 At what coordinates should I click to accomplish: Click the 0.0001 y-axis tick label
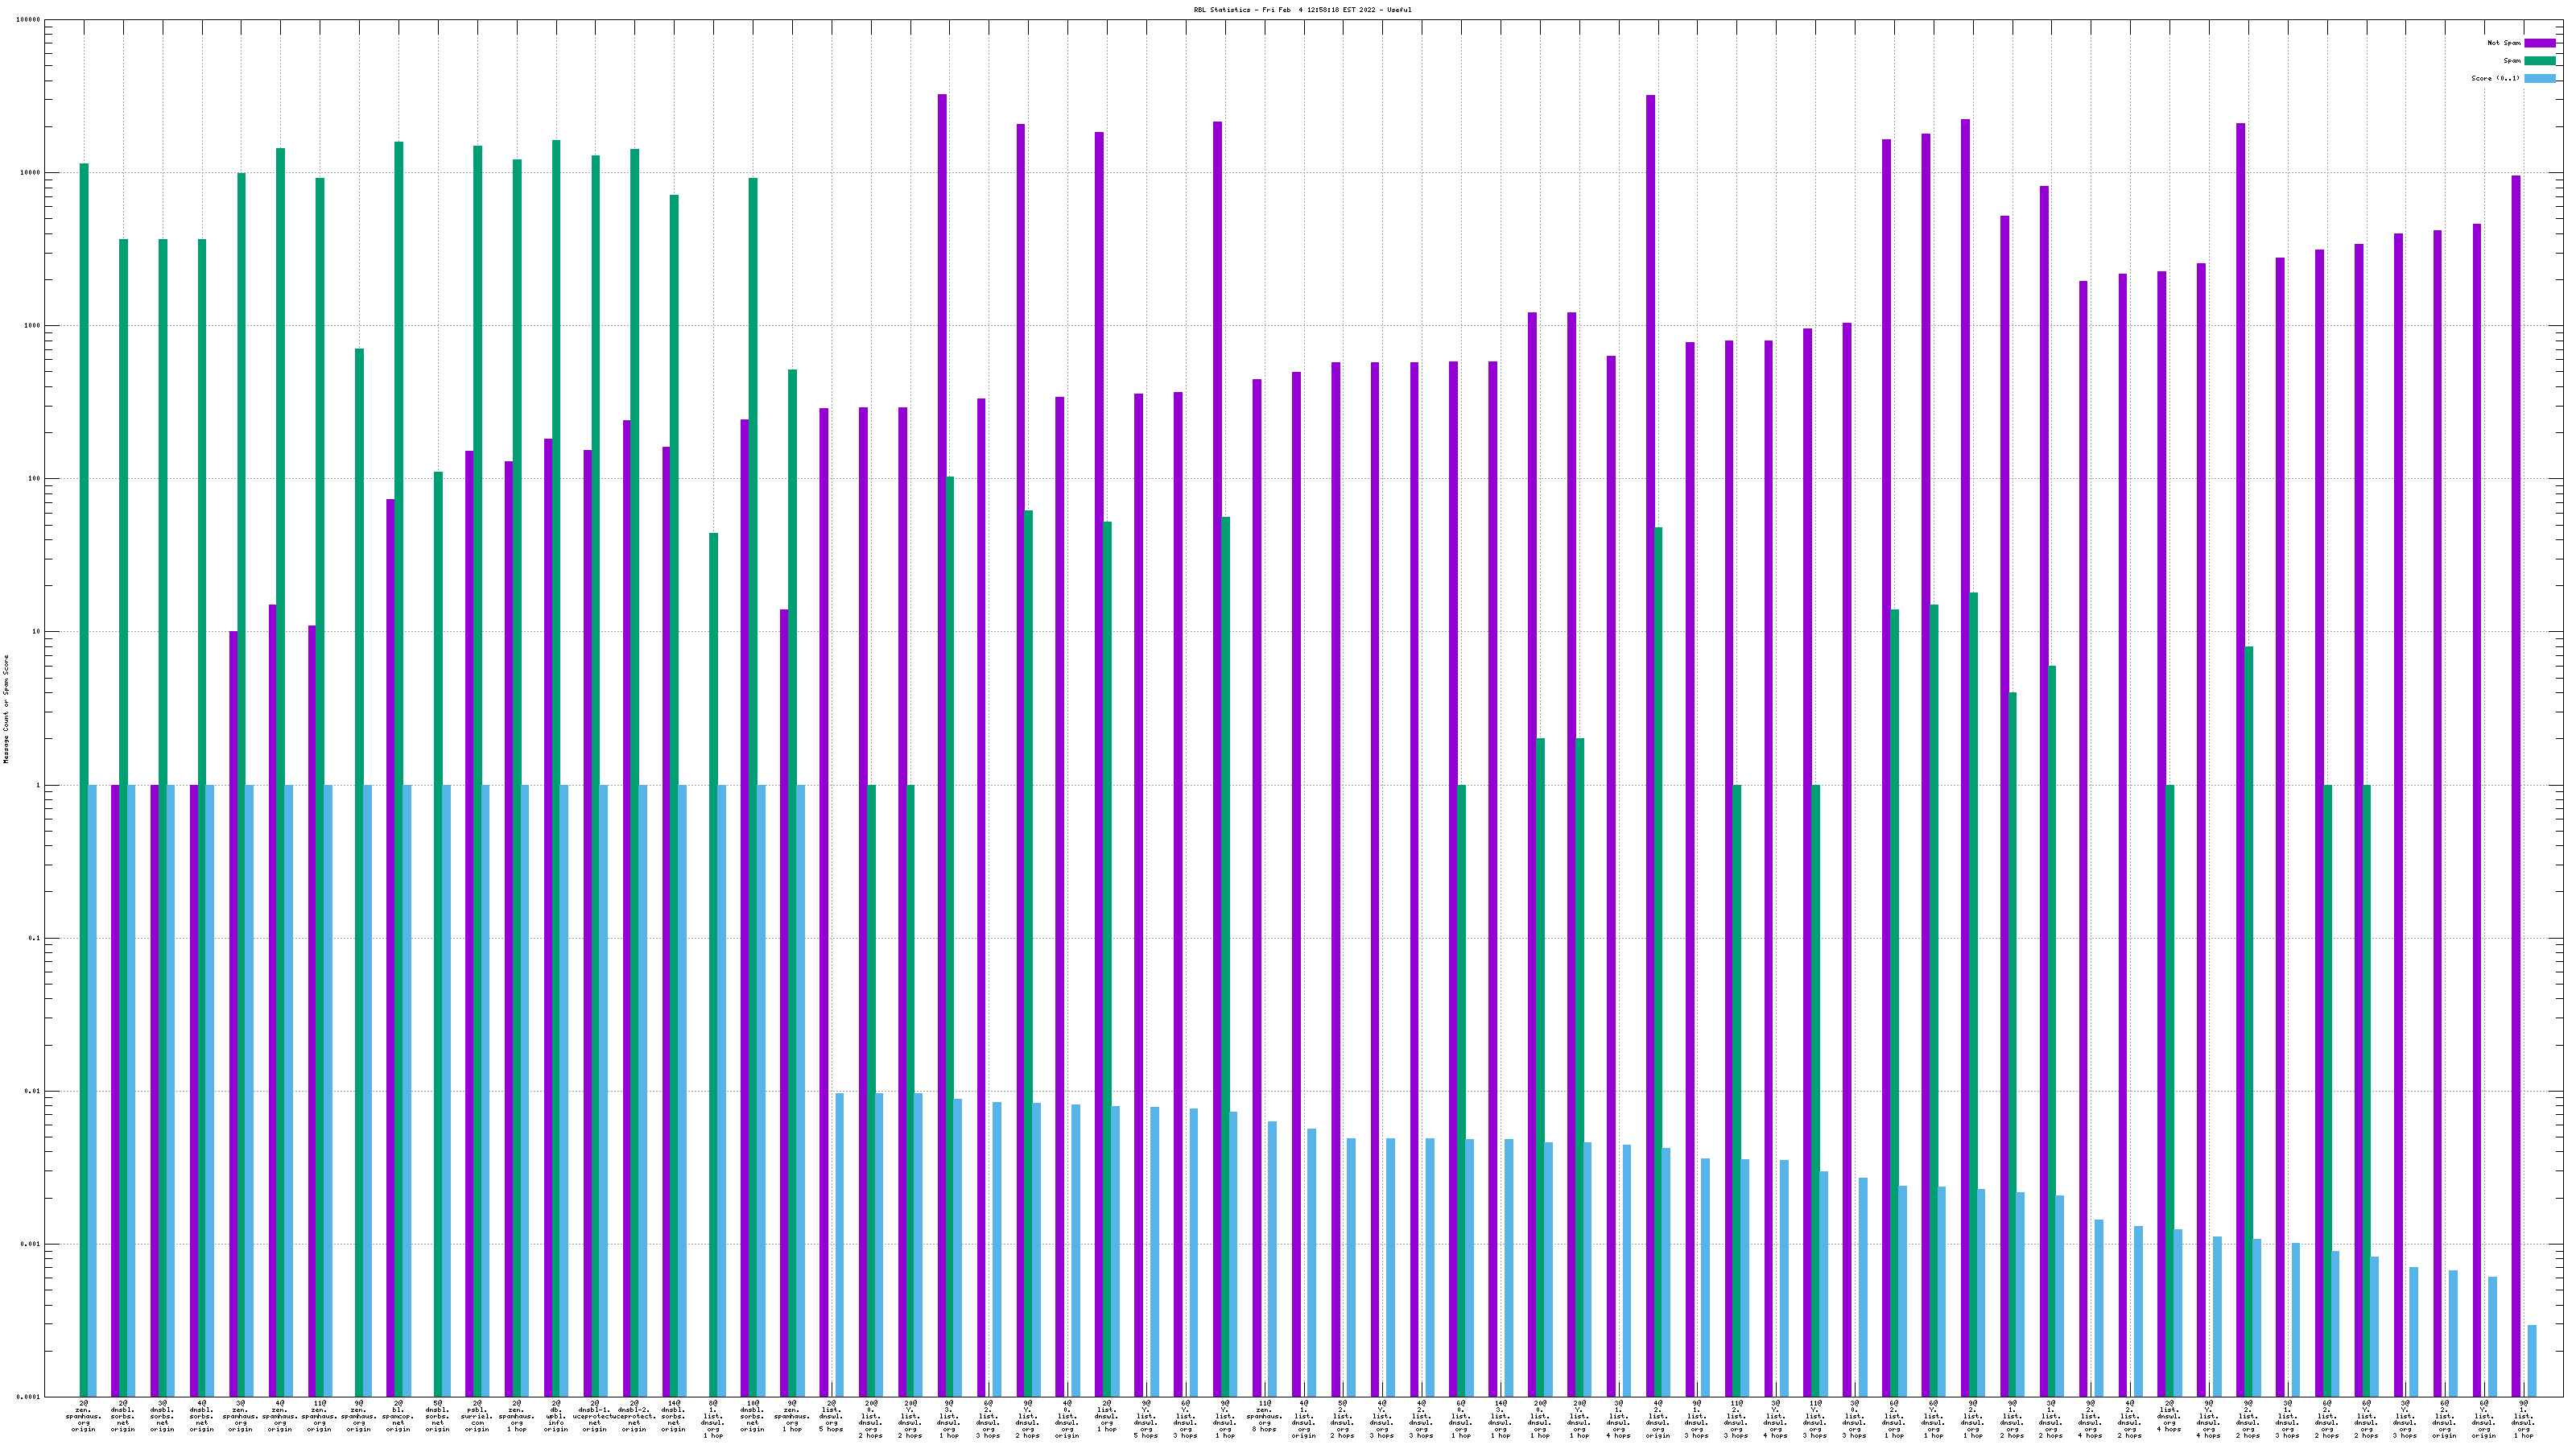tap(30, 1396)
